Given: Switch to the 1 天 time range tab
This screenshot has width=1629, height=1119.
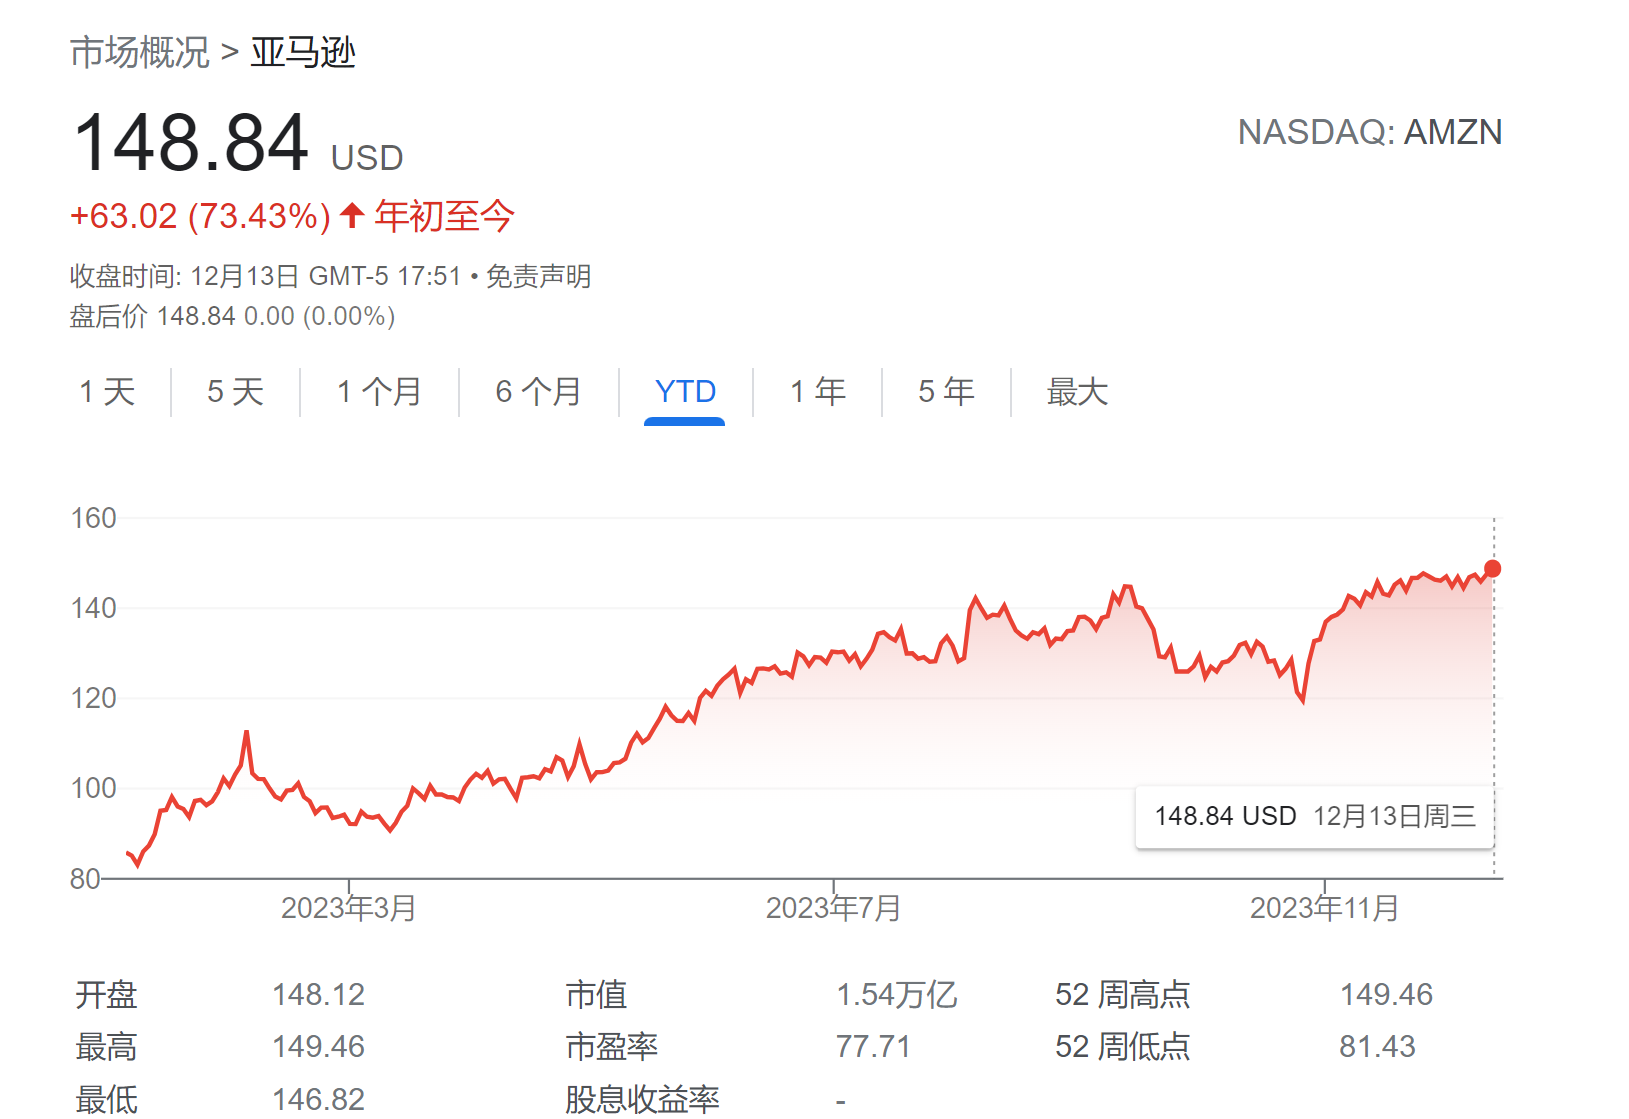Looking at the screenshot, I should pyautogui.click(x=107, y=391).
